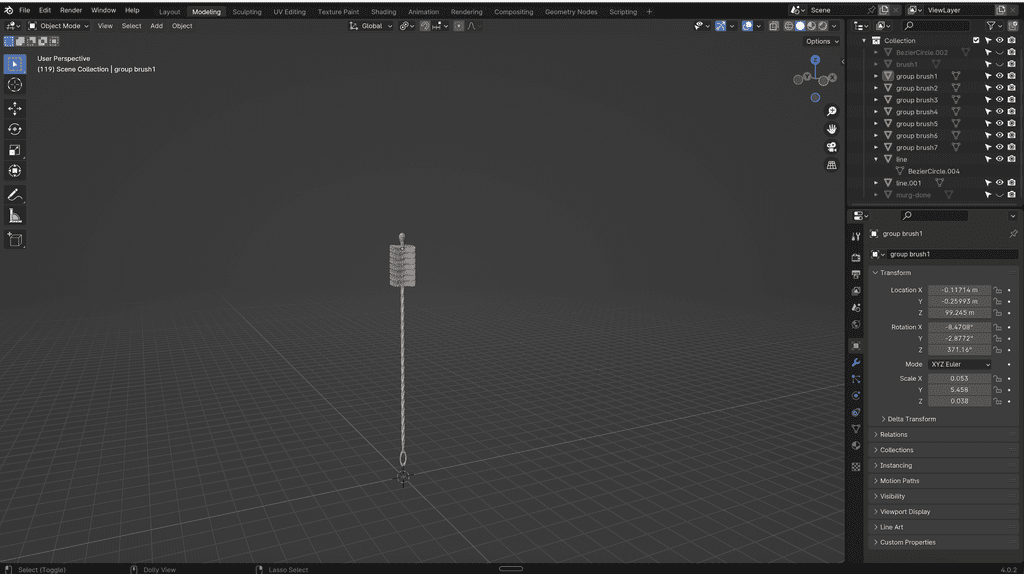Open the XYZ Euler rotation mode dropdown
This screenshot has height=574, width=1024.
pos(960,364)
